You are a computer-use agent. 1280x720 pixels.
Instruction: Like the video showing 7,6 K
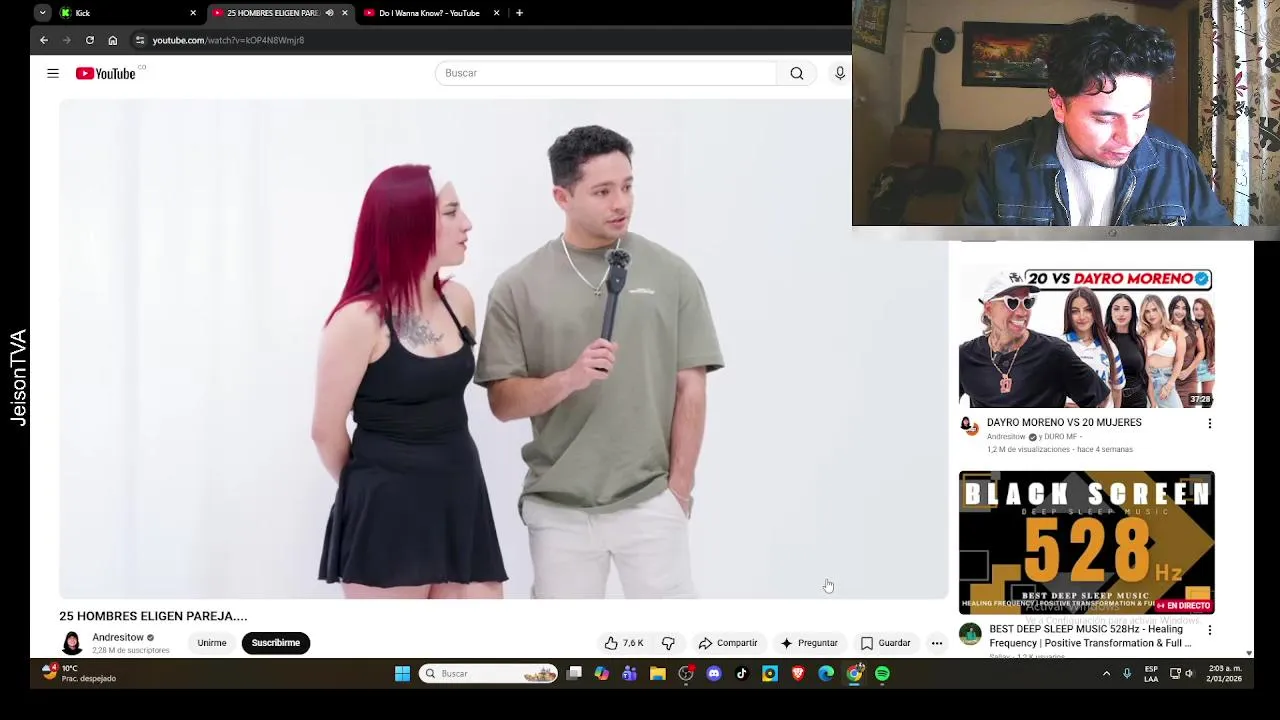624,643
